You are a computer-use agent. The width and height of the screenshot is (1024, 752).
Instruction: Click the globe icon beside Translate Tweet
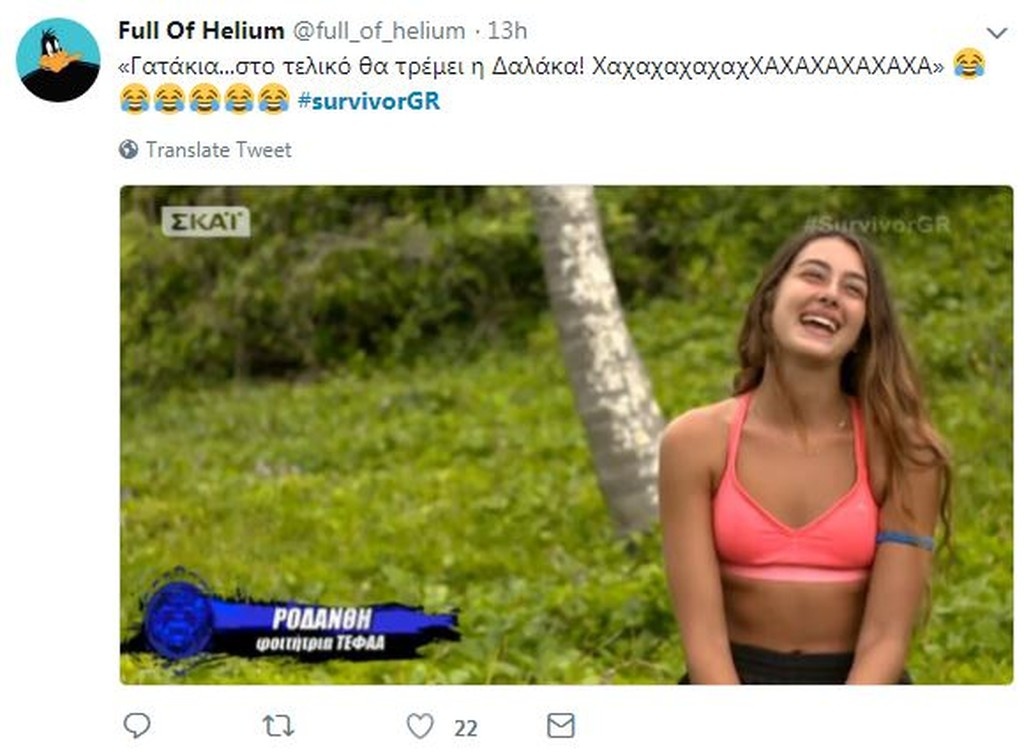pyautogui.click(x=127, y=149)
